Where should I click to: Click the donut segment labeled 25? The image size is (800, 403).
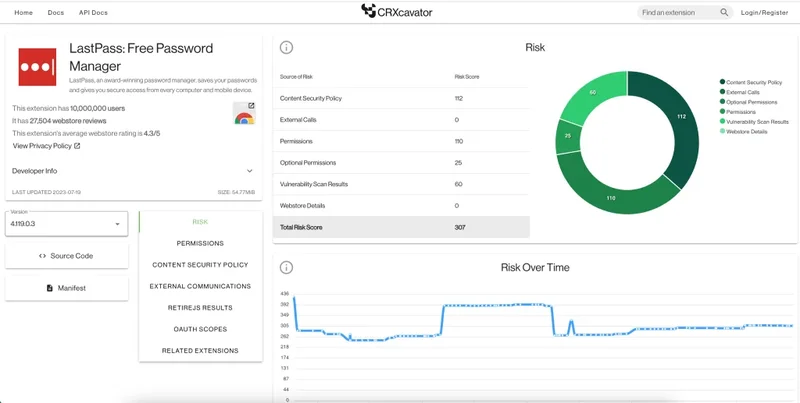tap(568, 137)
